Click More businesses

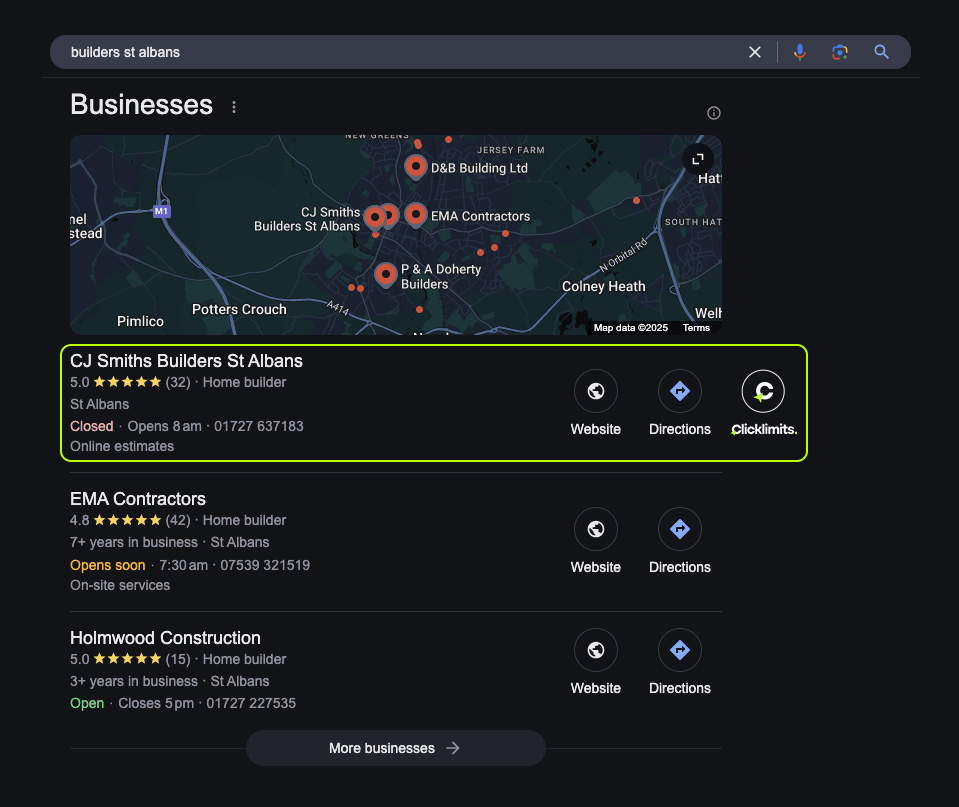tap(395, 747)
